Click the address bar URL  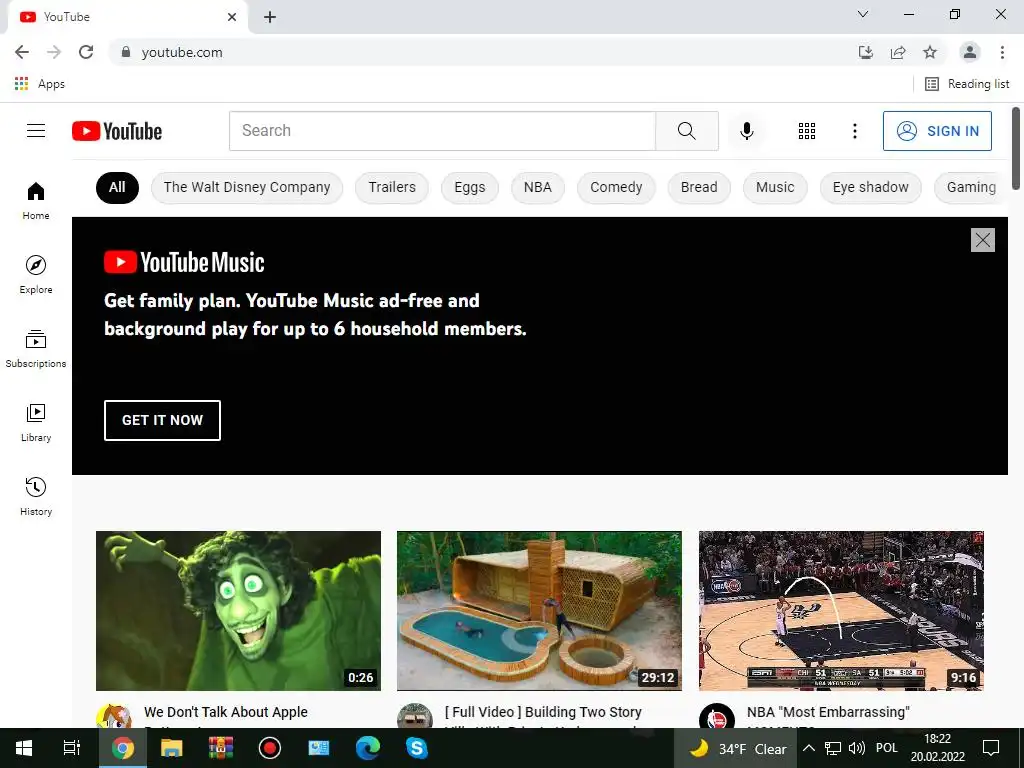click(x=182, y=52)
